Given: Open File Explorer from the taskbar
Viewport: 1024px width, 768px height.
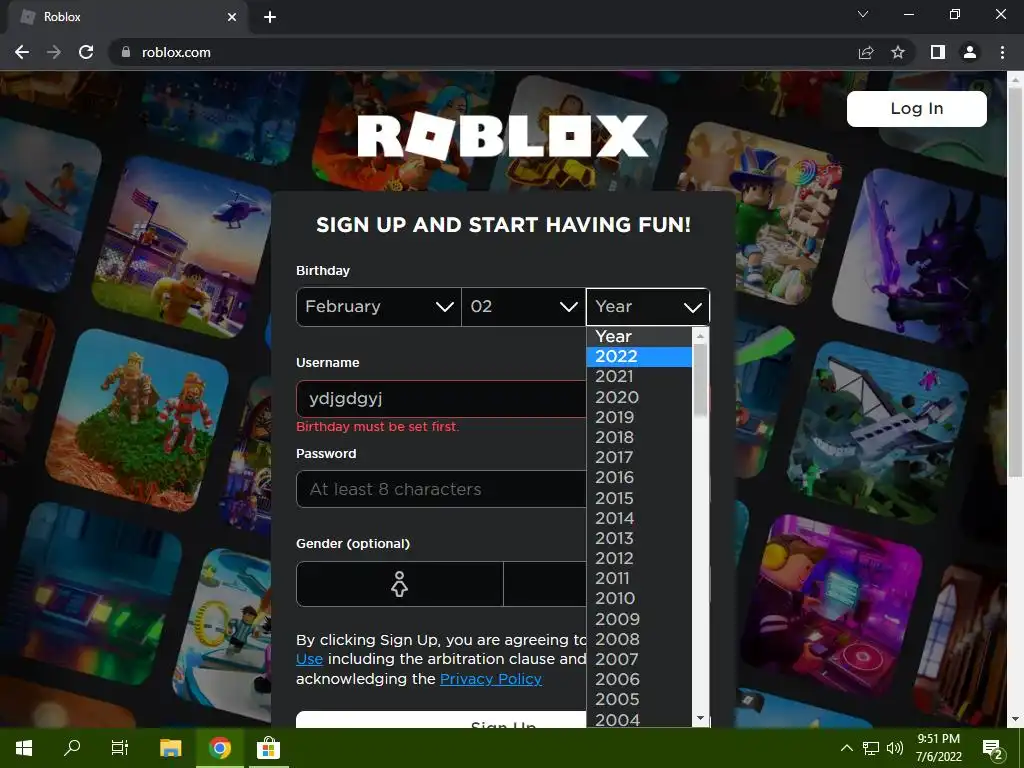Looking at the screenshot, I should (170, 748).
